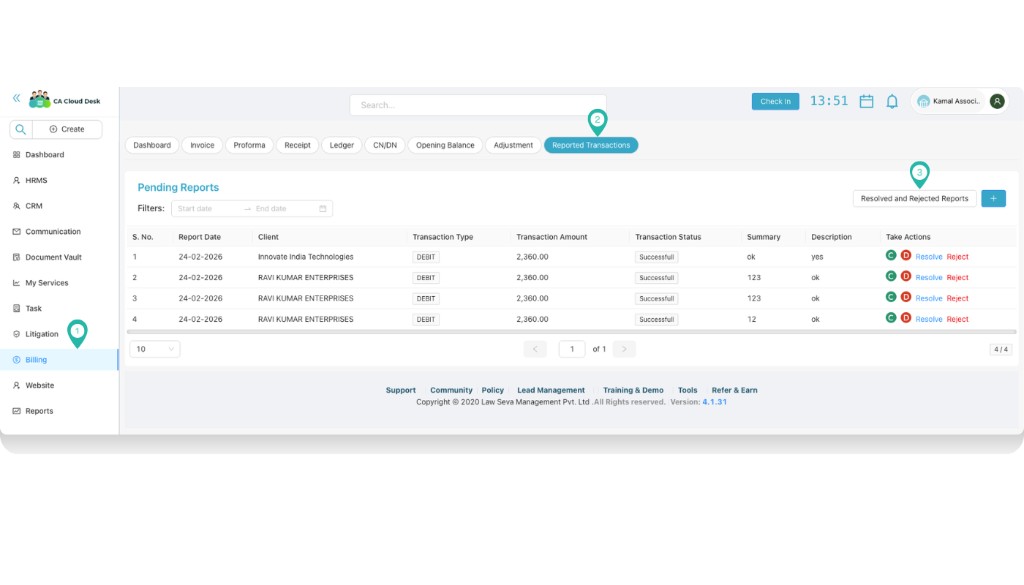Click the teal plus button near Resolved and Rejected Reports
This screenshot has height=585, width=1024.
click(993, 198)
